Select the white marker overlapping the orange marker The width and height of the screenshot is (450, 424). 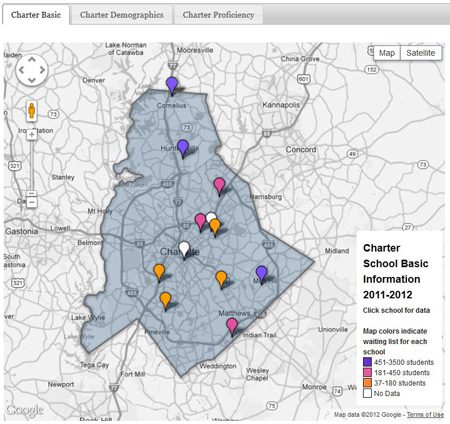(x=210, y=217)
